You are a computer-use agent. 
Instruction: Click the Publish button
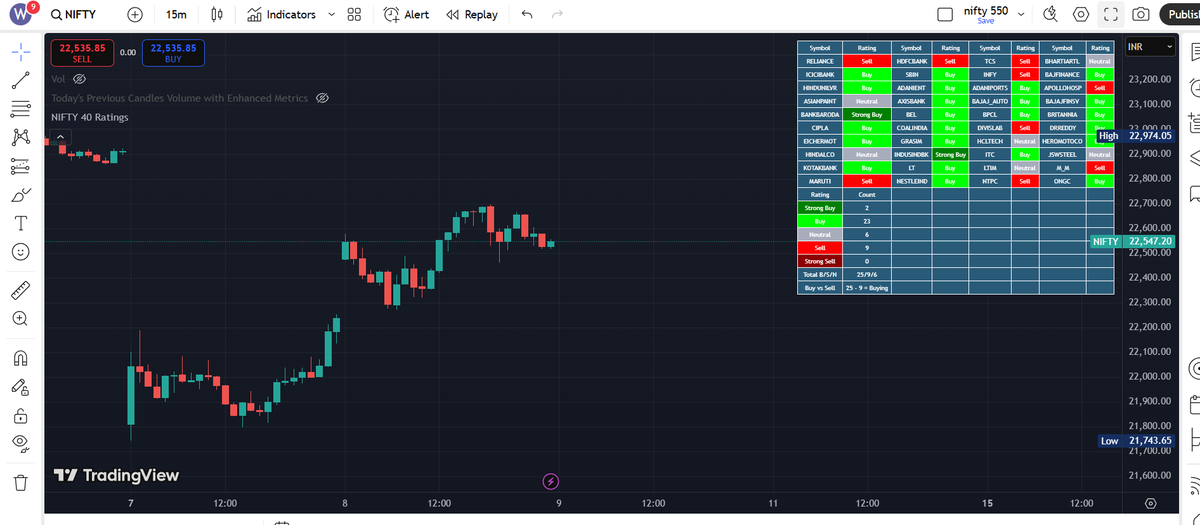(1180, 15)
